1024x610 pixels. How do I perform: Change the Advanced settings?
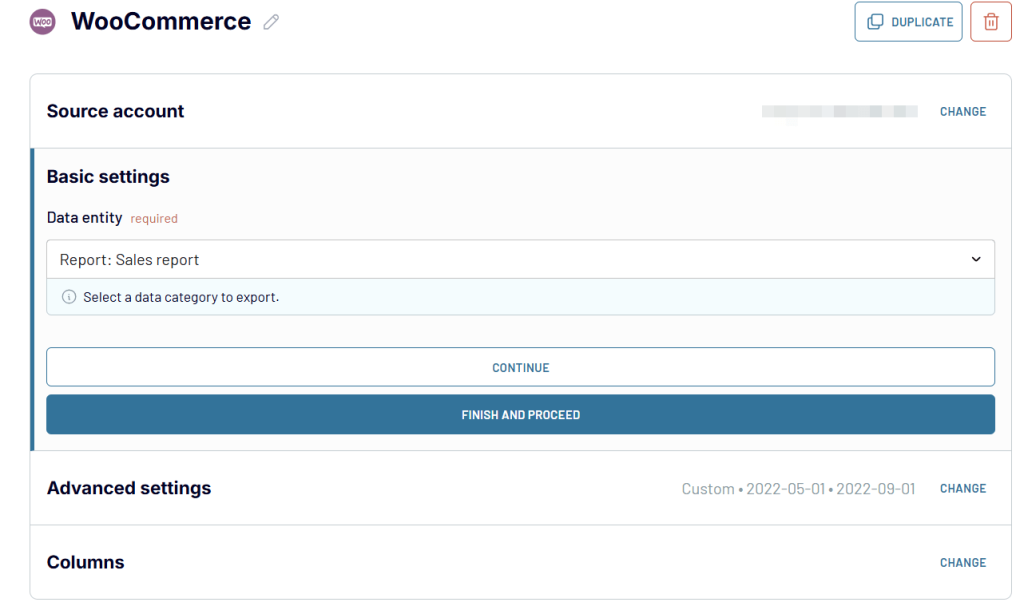[963, 489]
